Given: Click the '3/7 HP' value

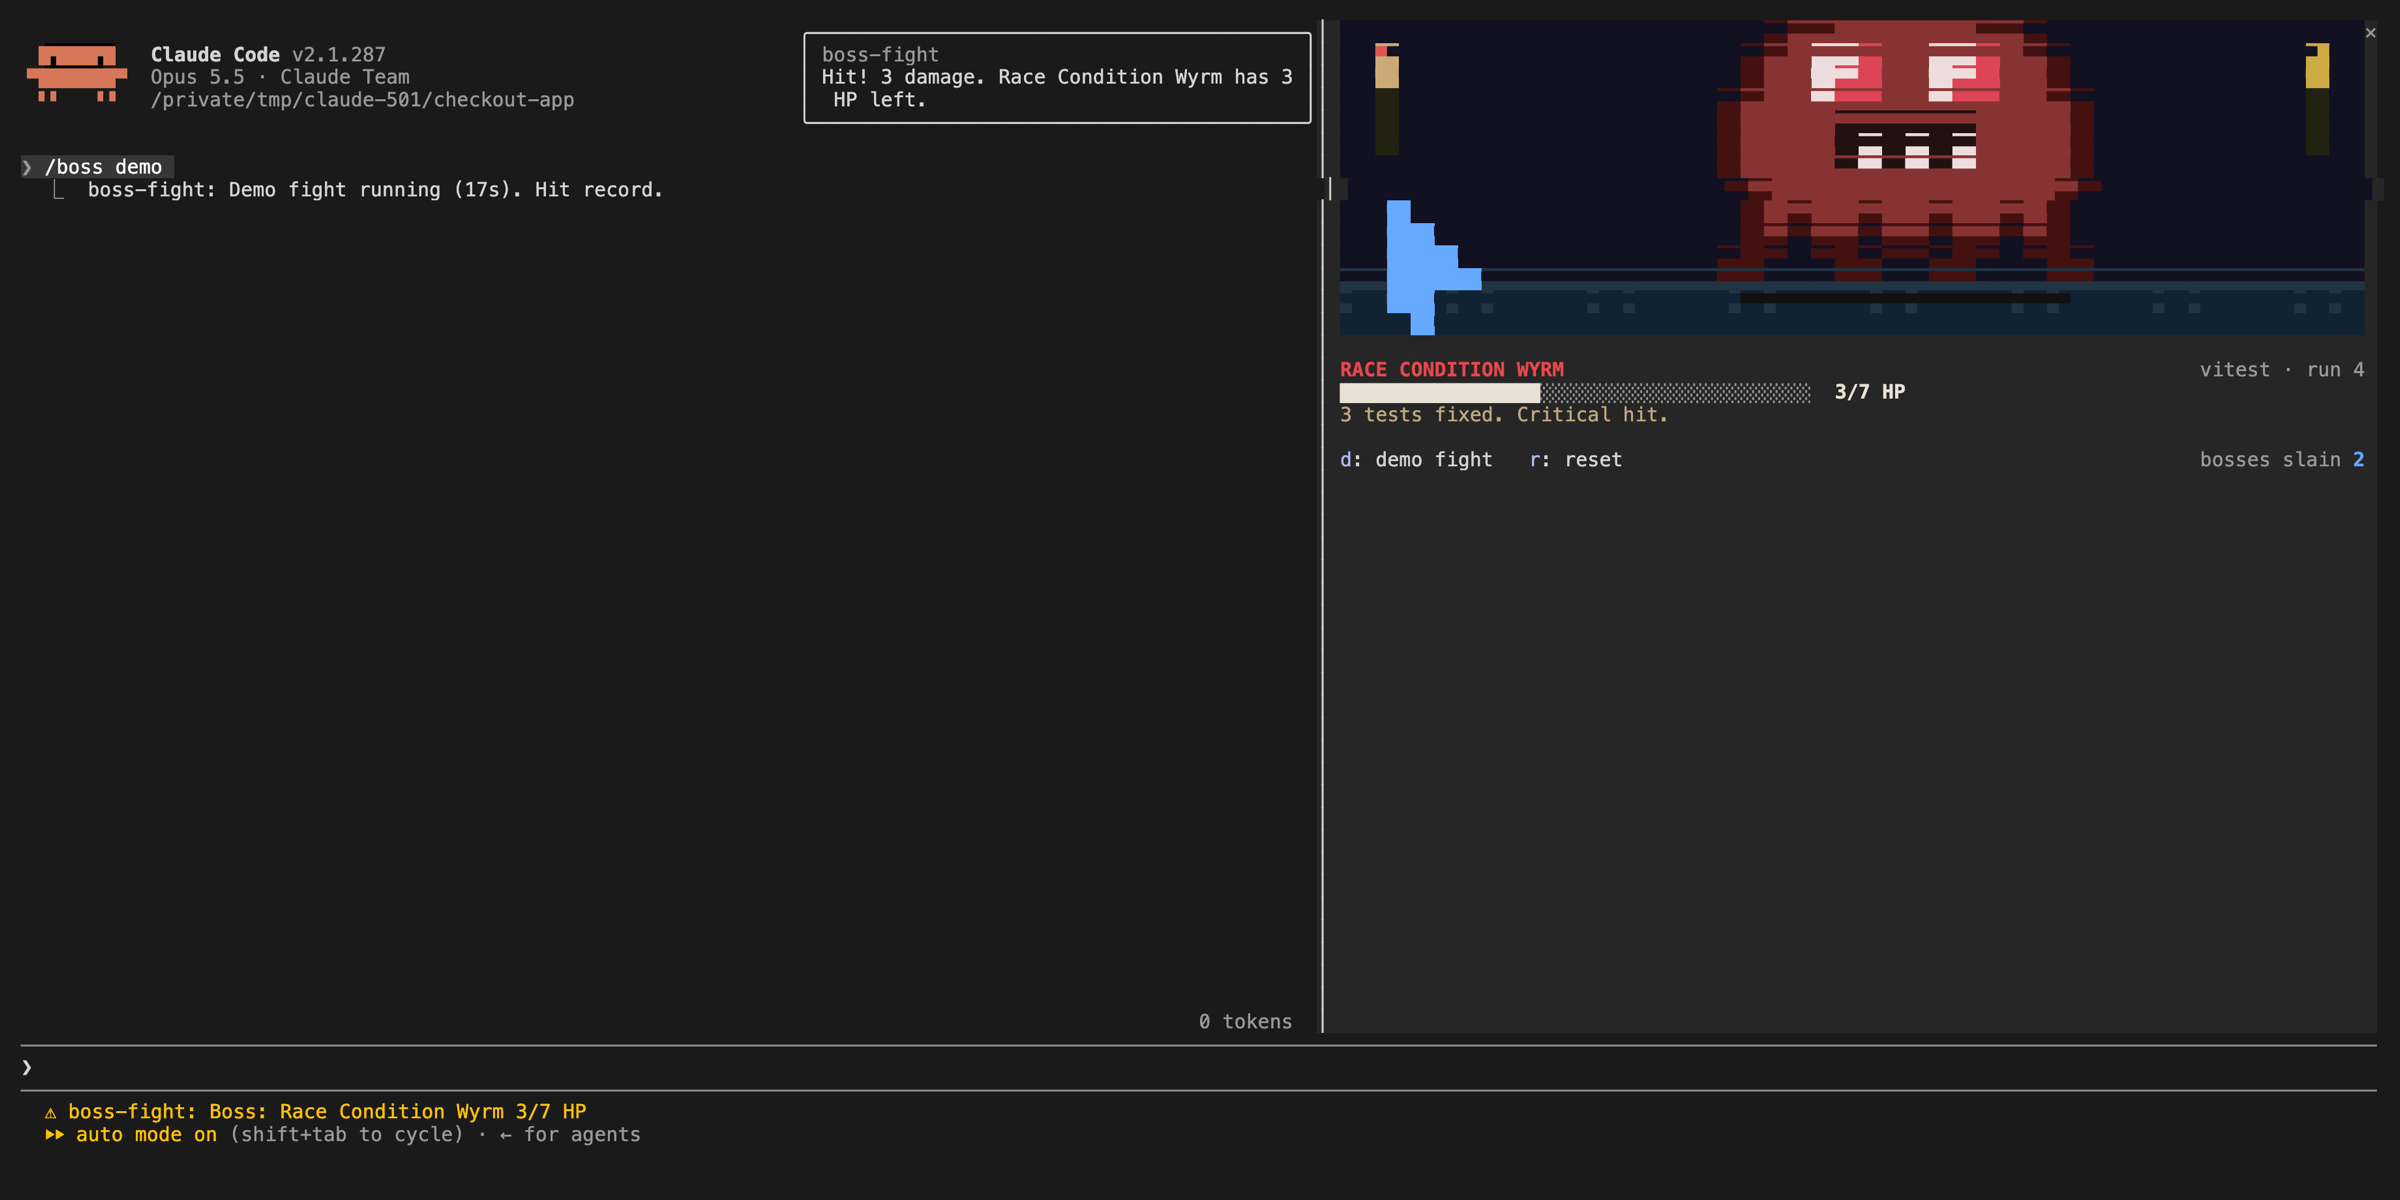Looking at the screenshot, I should click(1870, 392).
